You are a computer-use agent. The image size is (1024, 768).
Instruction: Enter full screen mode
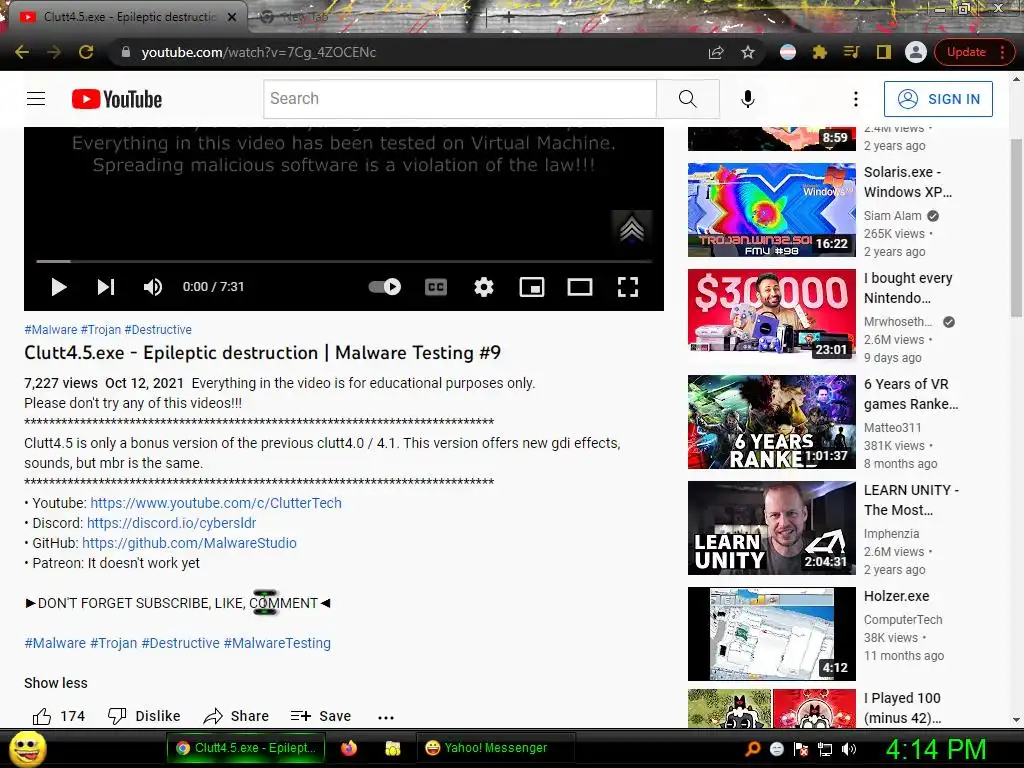(x=628, y=287)
